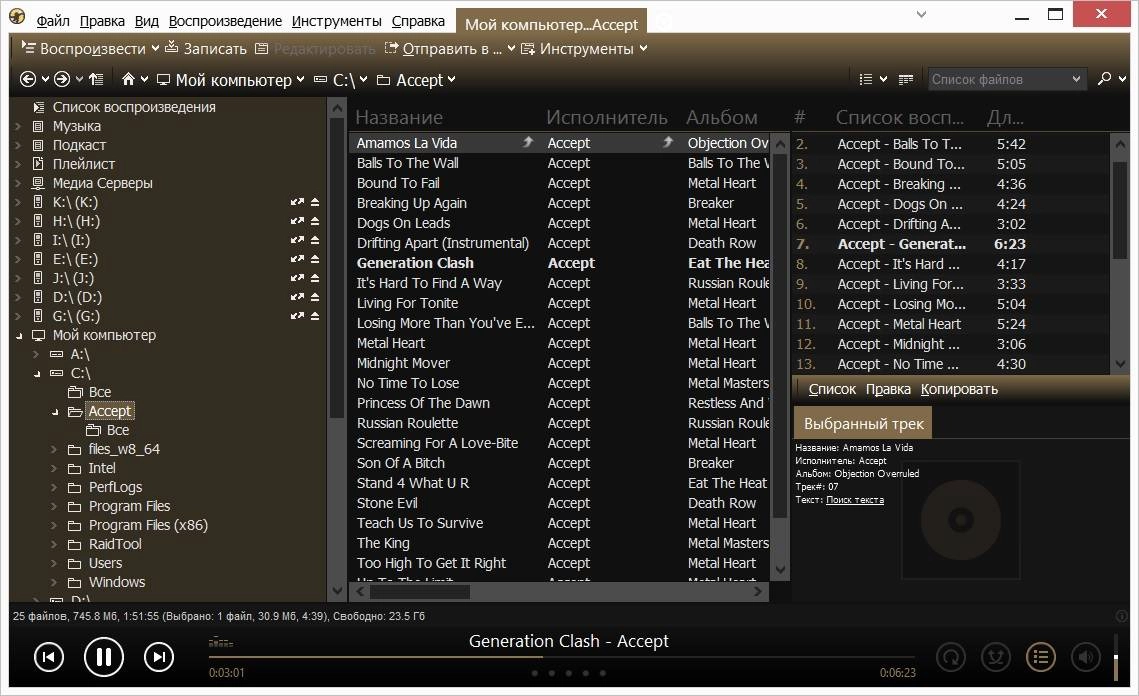Viewport: 1139px width, 696px height.
Task: Select Список воспроизведения in the tree
Action: (134, 107)
